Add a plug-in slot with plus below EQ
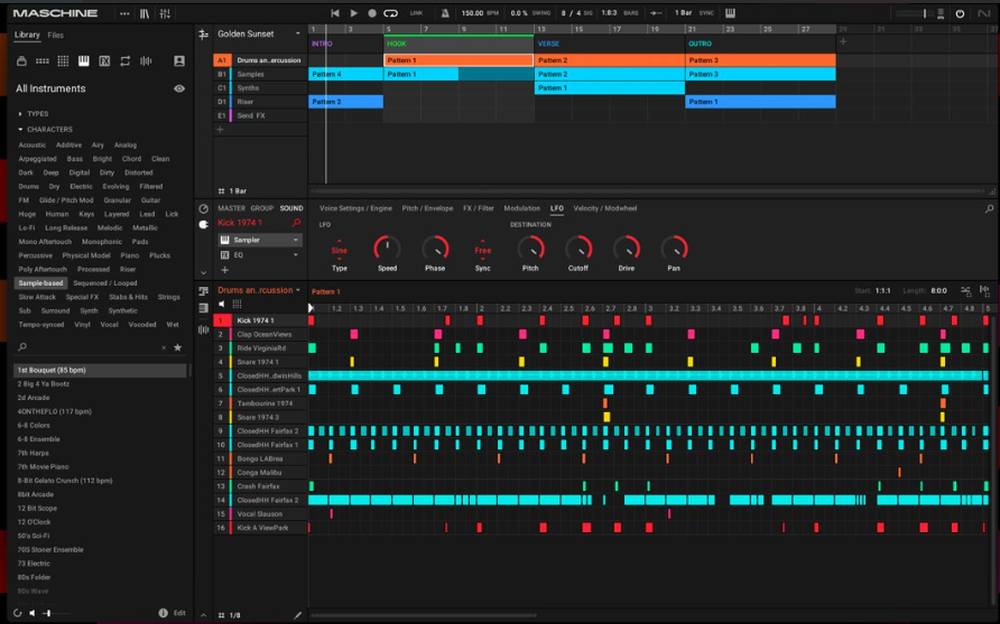 click(224, 270)
